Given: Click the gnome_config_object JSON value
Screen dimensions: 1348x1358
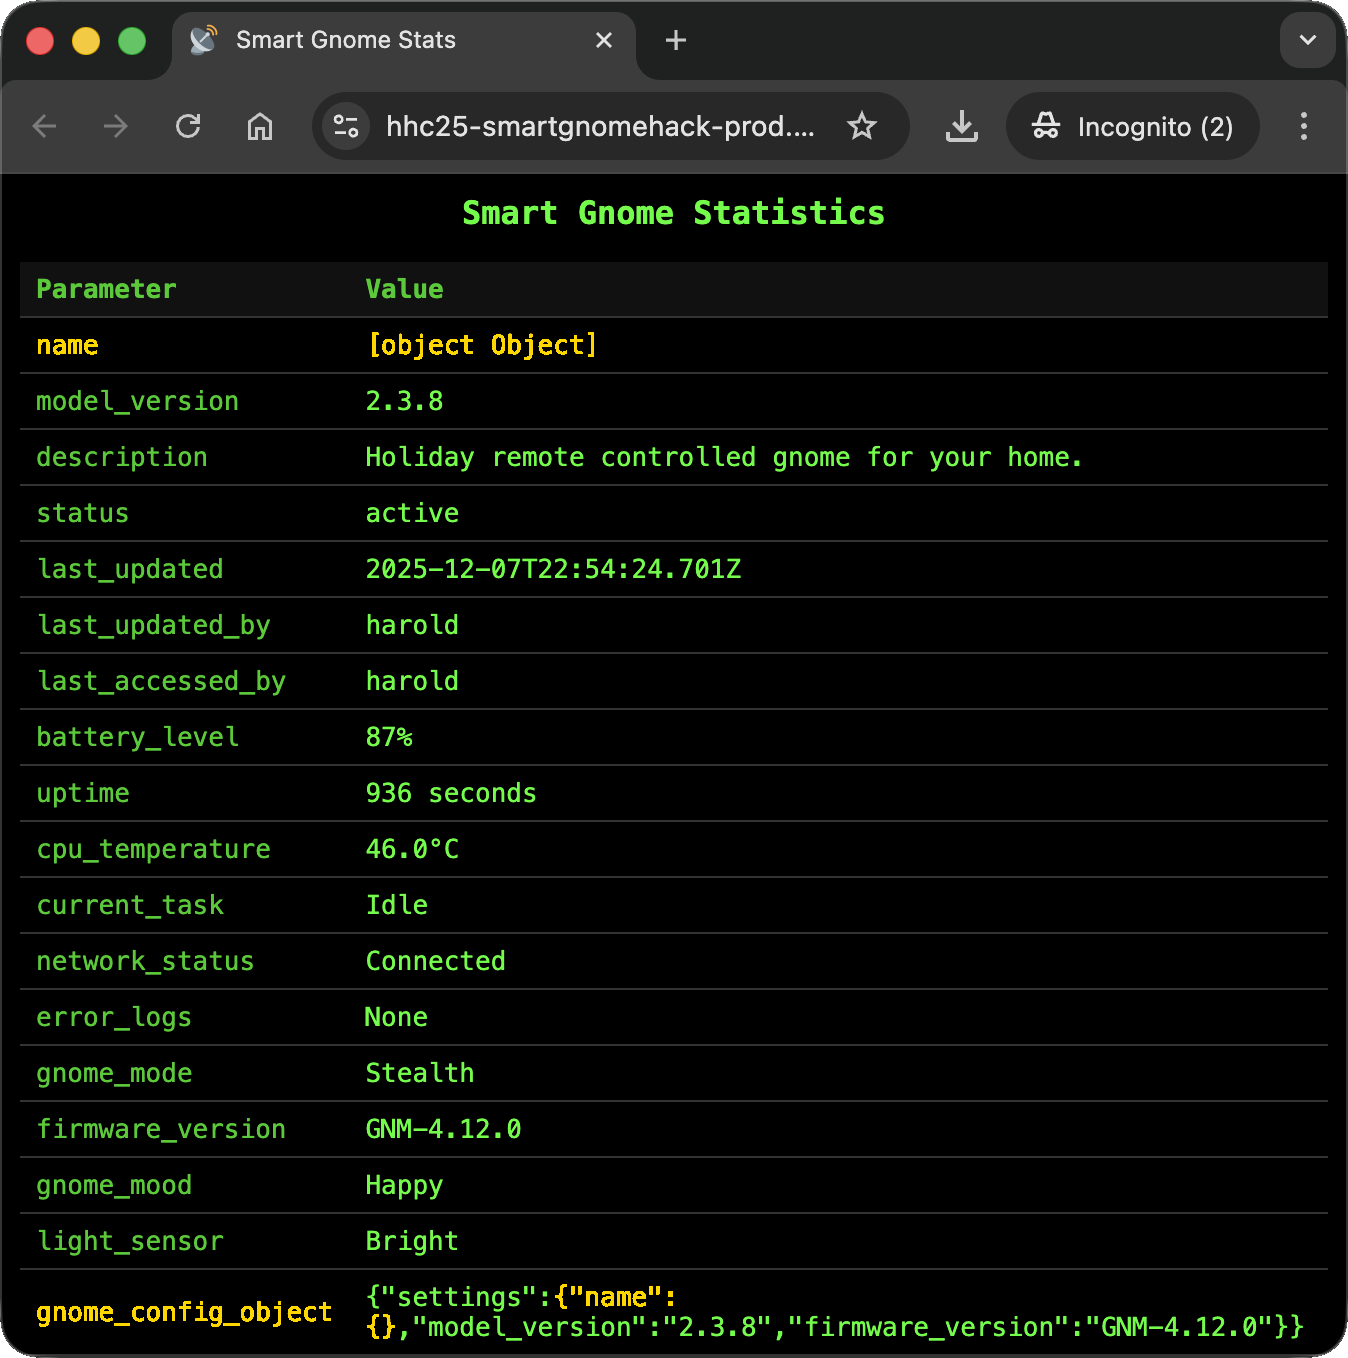Looking at the screenshot, I should (834, 1312).
